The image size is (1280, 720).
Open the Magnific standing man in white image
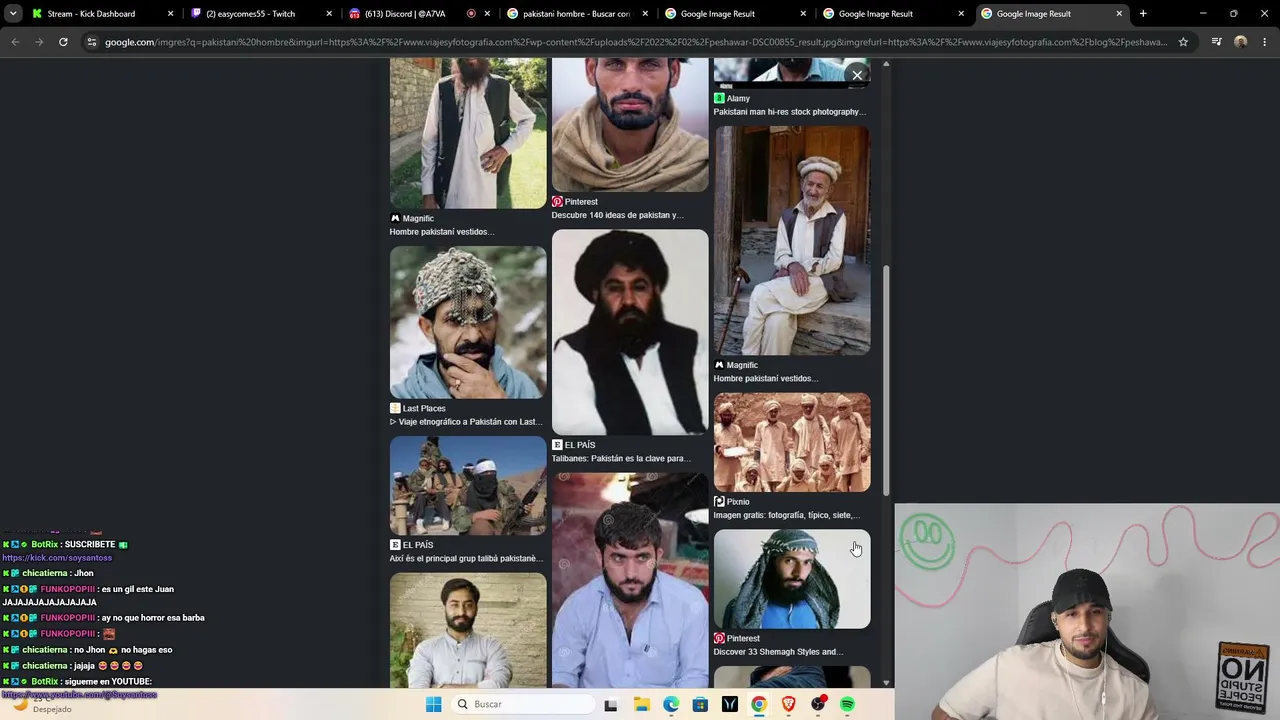click(468, 133)
